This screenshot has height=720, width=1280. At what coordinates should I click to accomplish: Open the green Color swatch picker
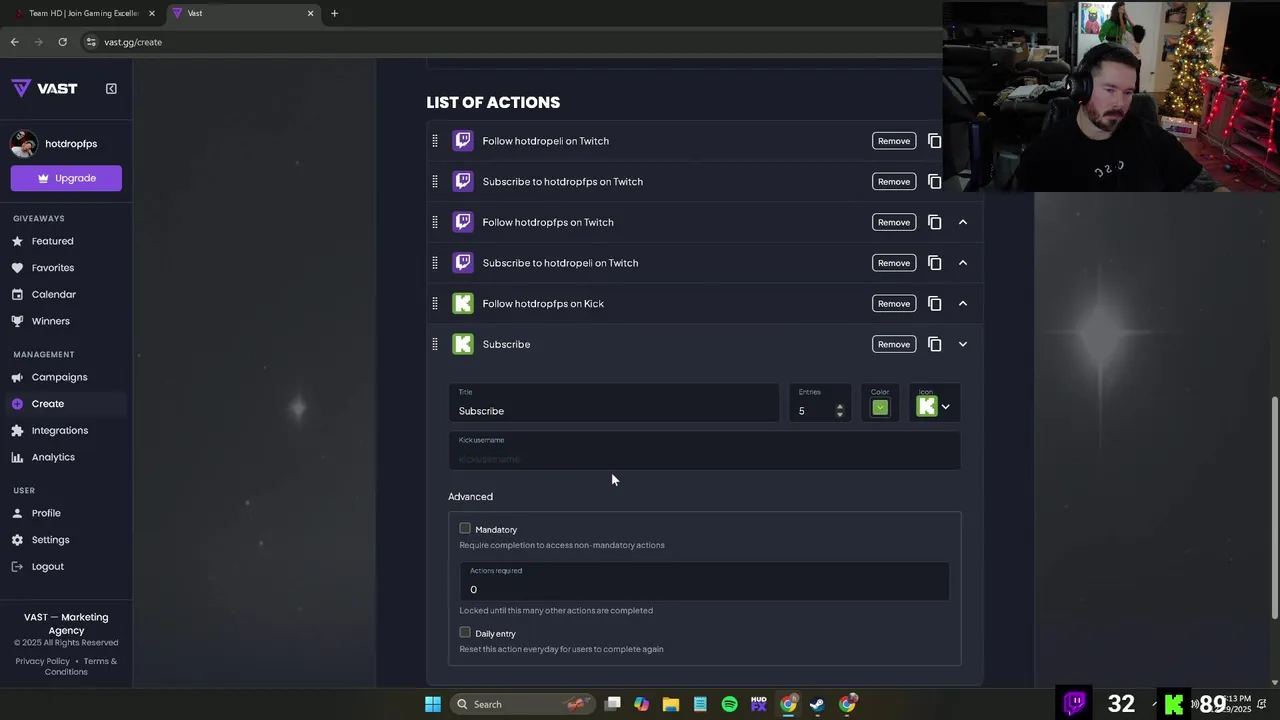[880, 407]
